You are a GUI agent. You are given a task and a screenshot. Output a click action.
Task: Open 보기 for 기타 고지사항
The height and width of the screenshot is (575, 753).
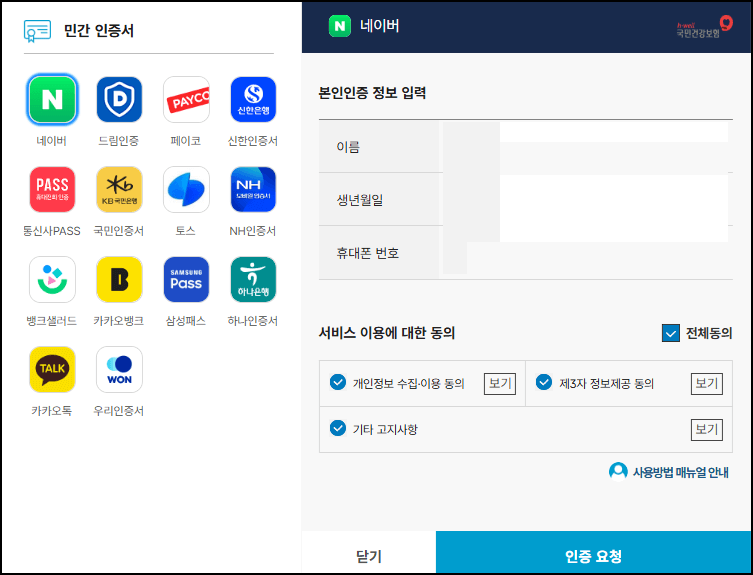click(x=706, y=429)
